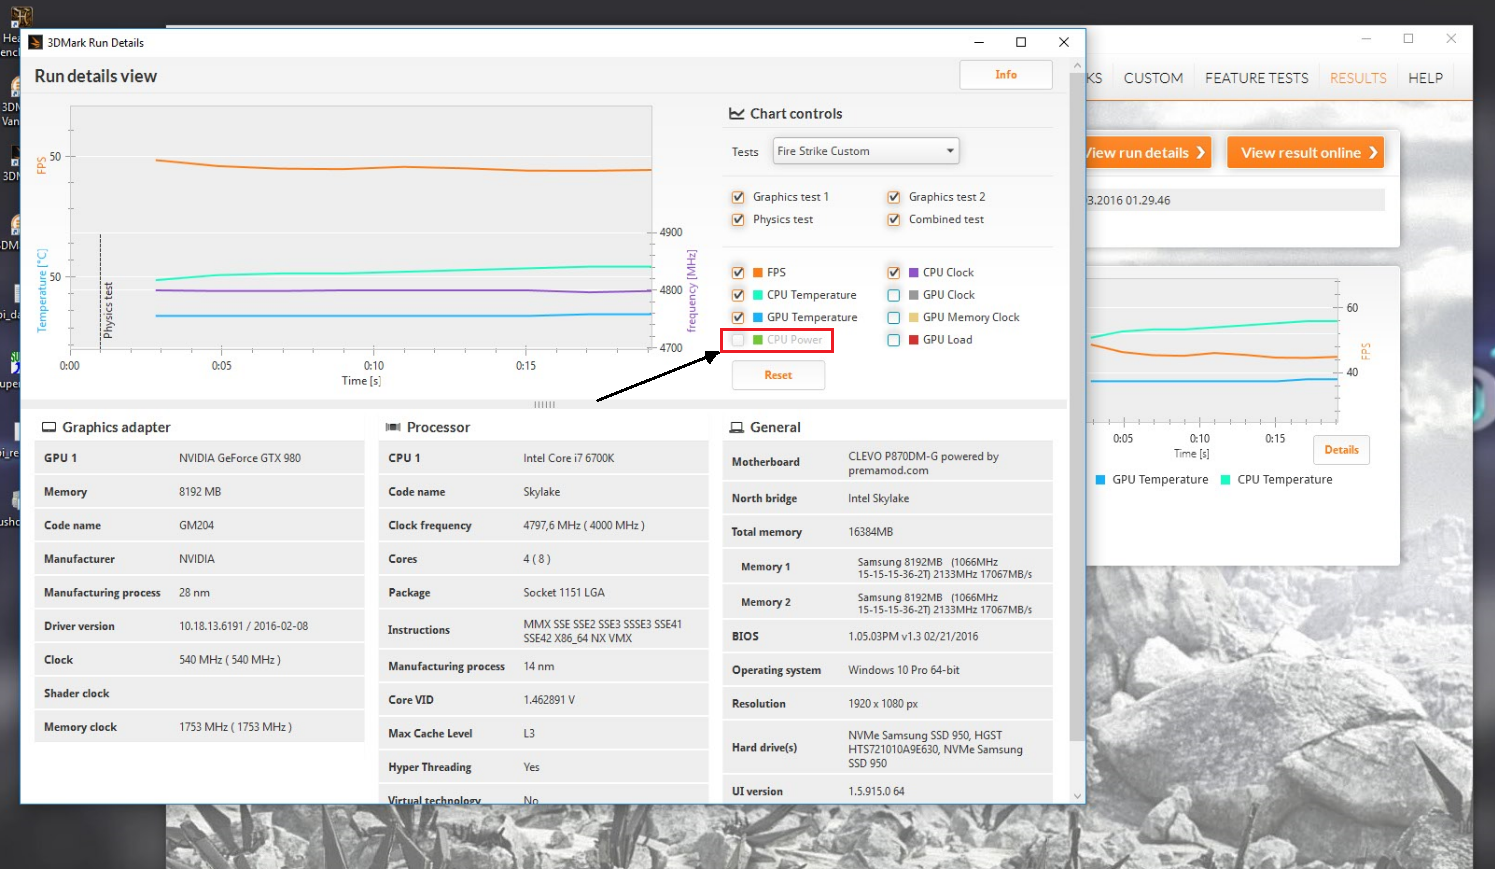The width and height of the screenshot is (1495, 869).
Task: Click the General laptop icon
Action: pyautogui.click(x=737, y=427)
